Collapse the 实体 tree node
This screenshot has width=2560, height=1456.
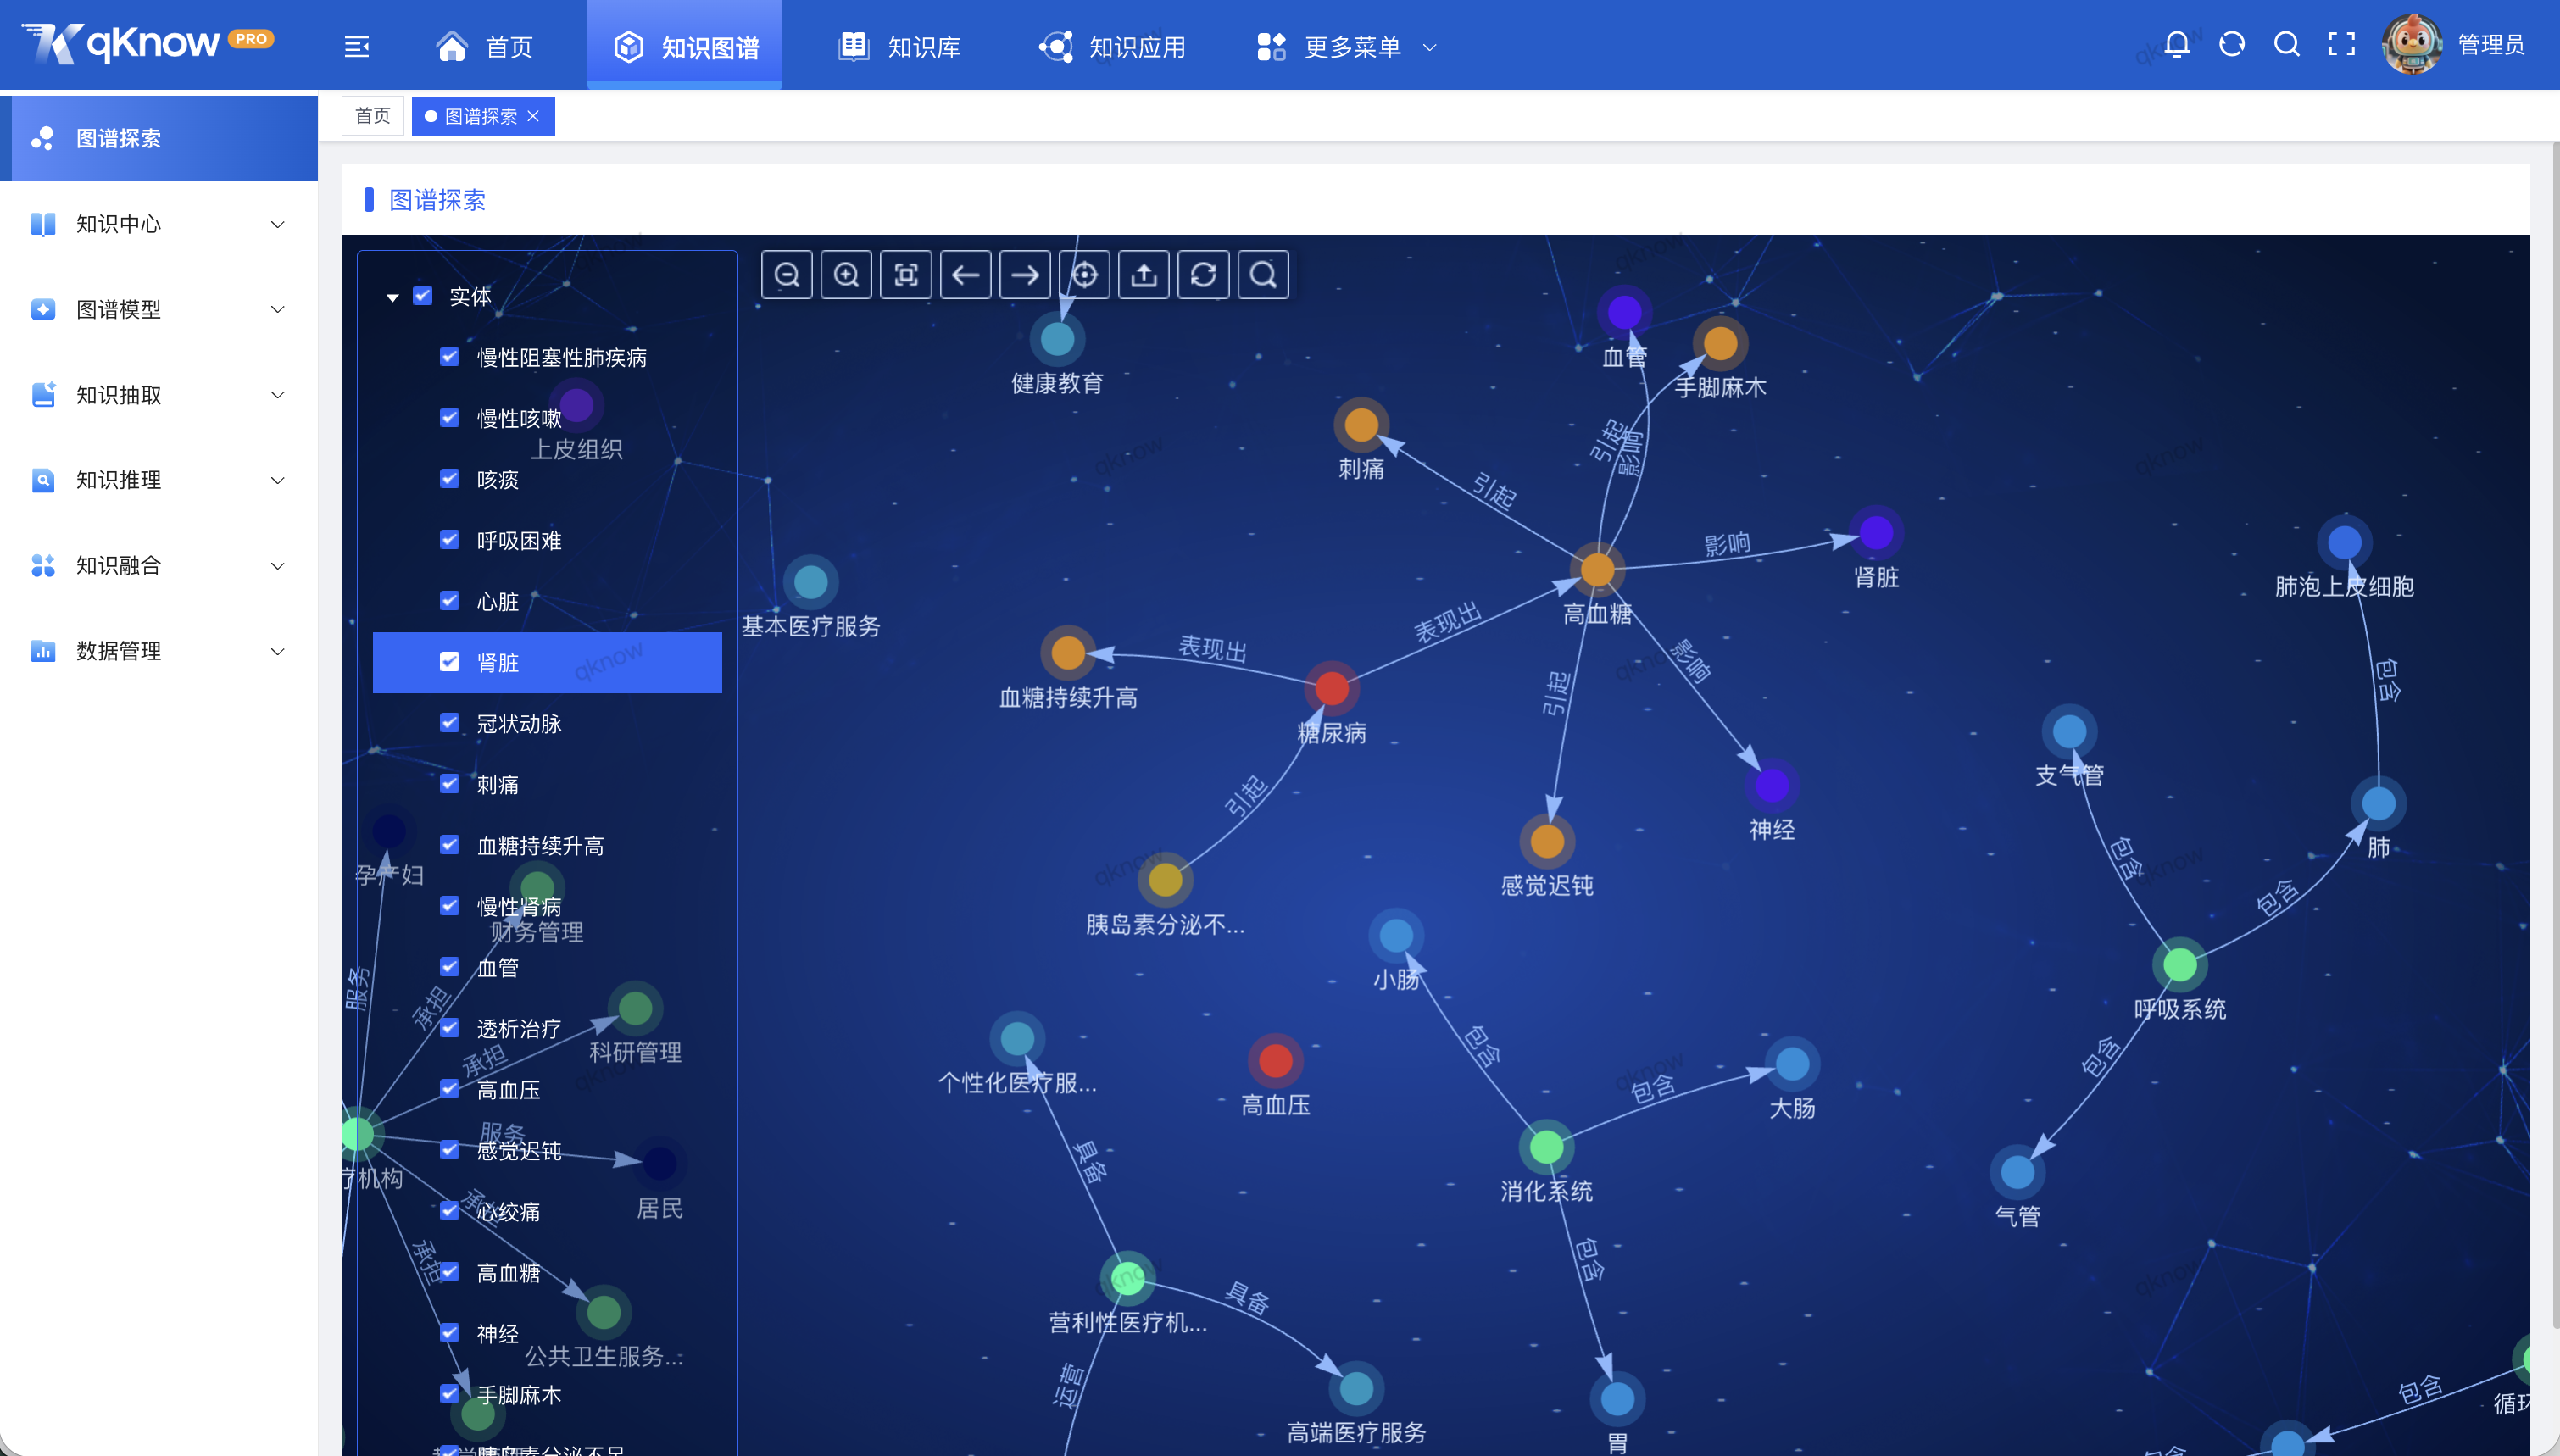[x=393, y=296]
